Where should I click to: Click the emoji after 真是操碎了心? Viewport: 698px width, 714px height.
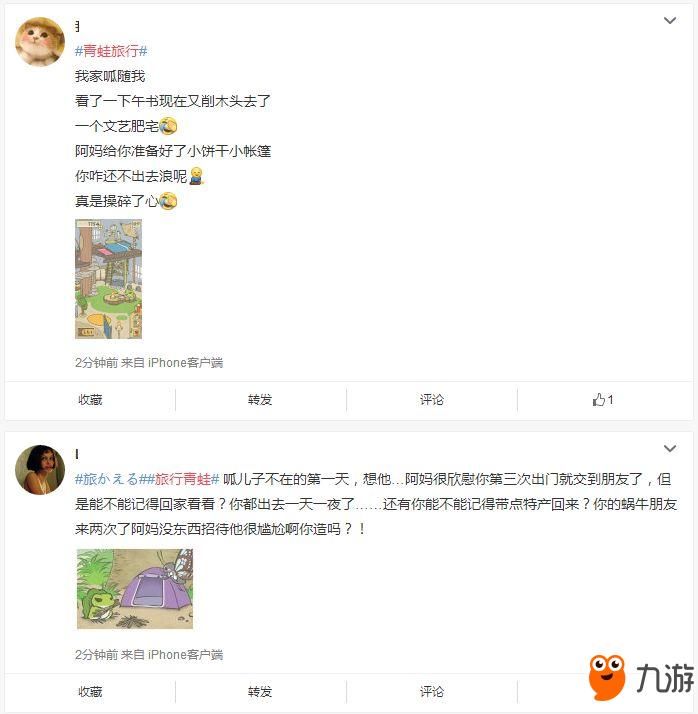pos(168,201)
